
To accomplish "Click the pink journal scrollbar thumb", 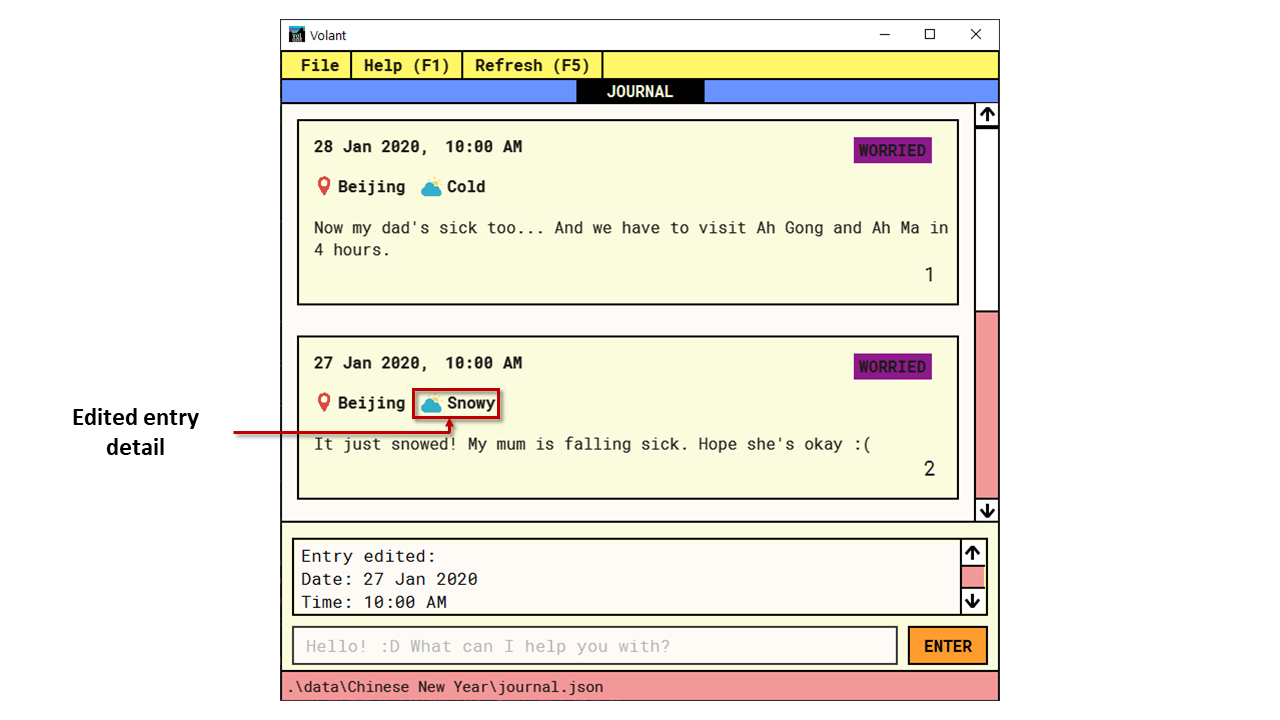I will (987, 404).
